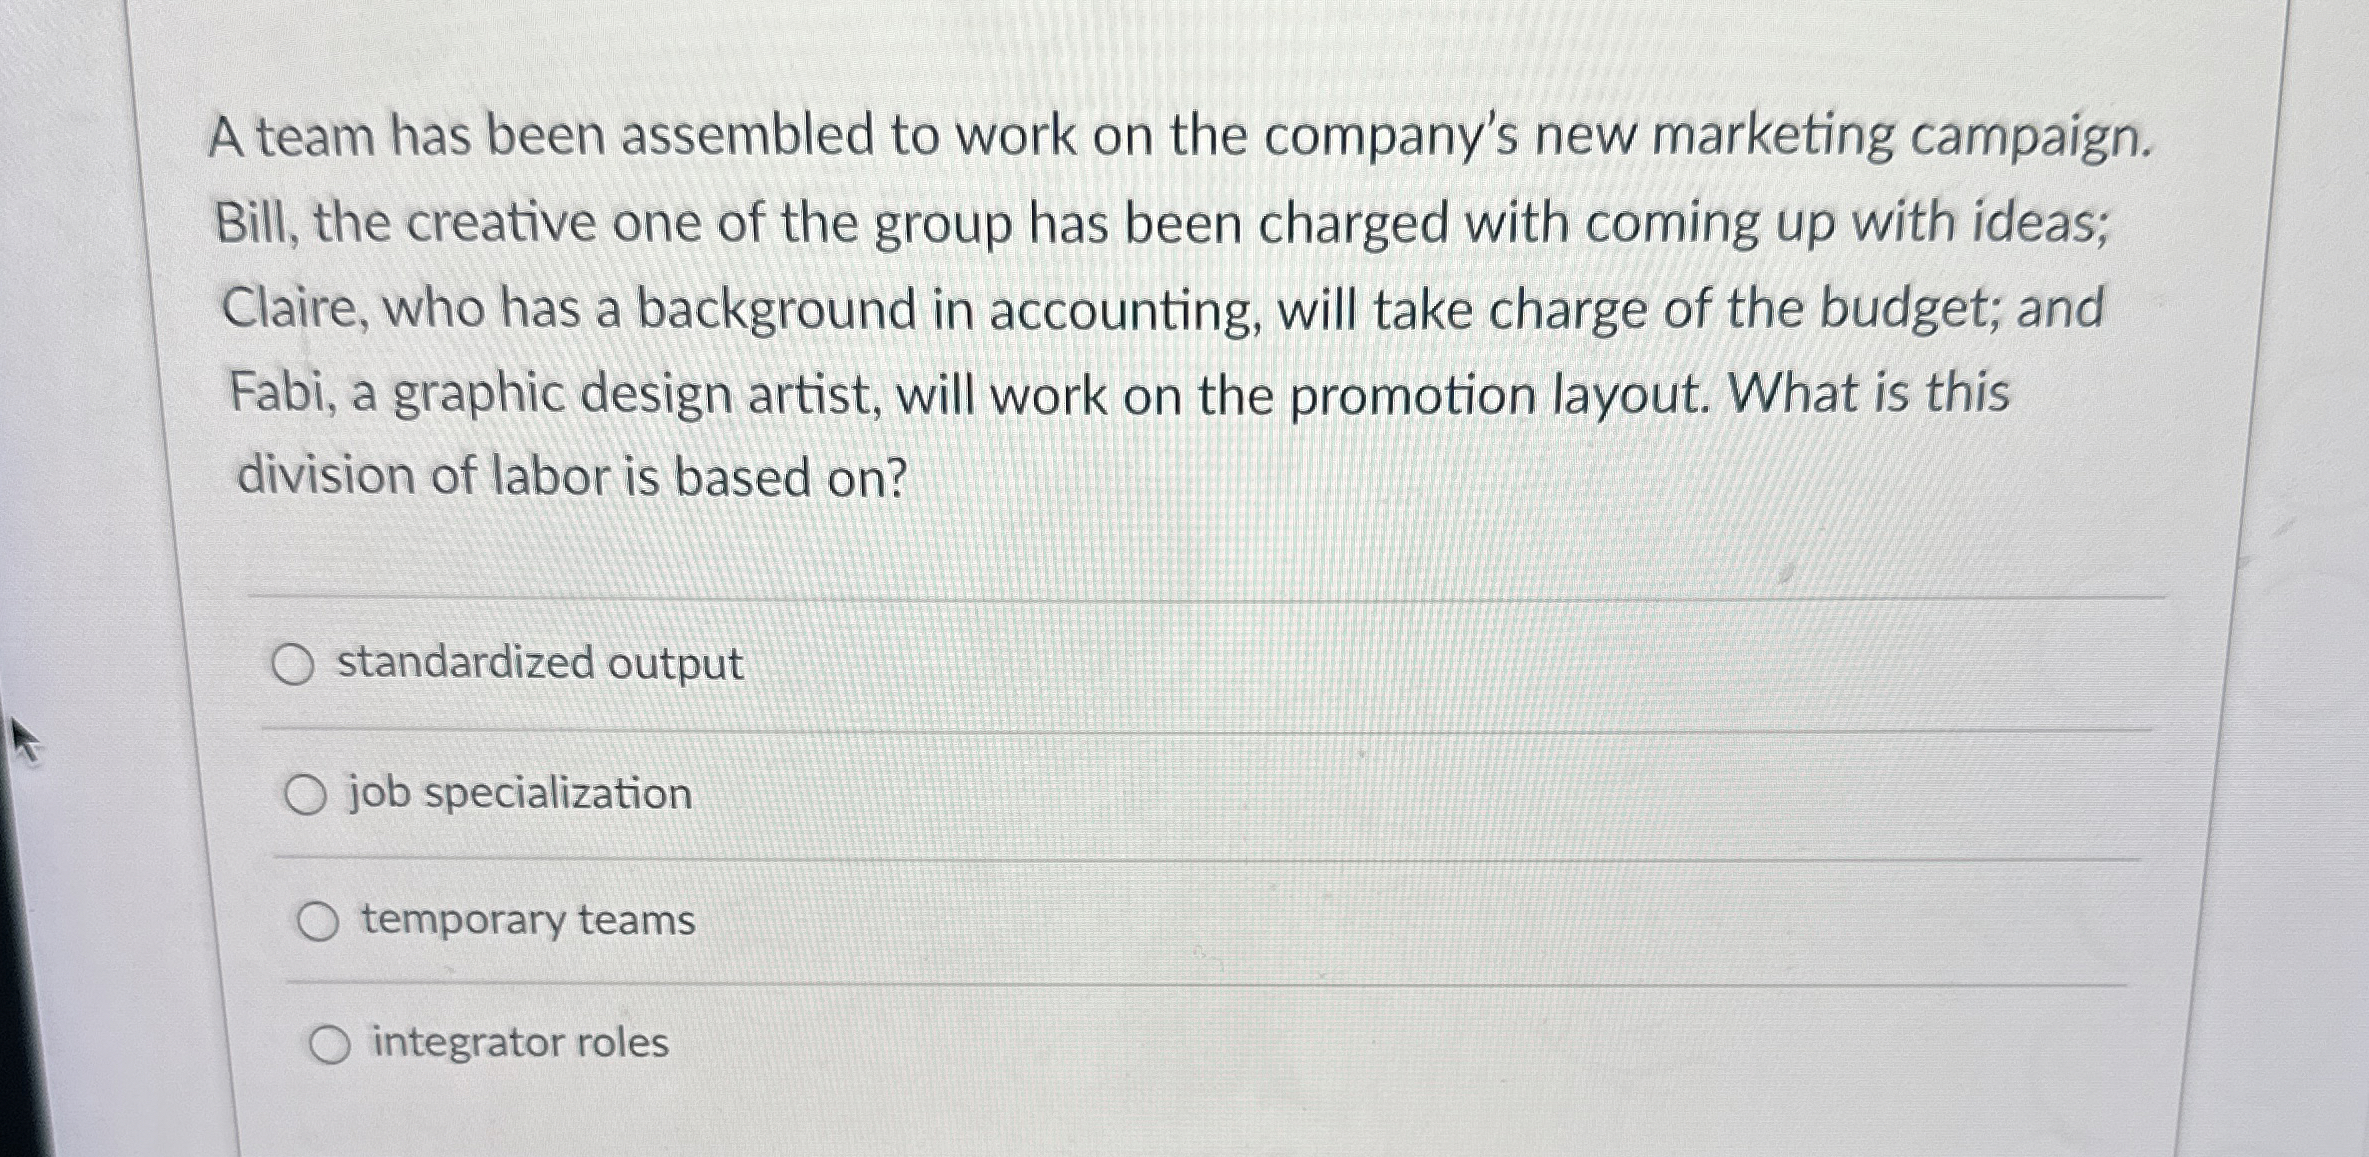This screenshot has height=1157, width=2369.
Task: Pick the 'temporary teams' radio button
Action: [x=318, y=921]
